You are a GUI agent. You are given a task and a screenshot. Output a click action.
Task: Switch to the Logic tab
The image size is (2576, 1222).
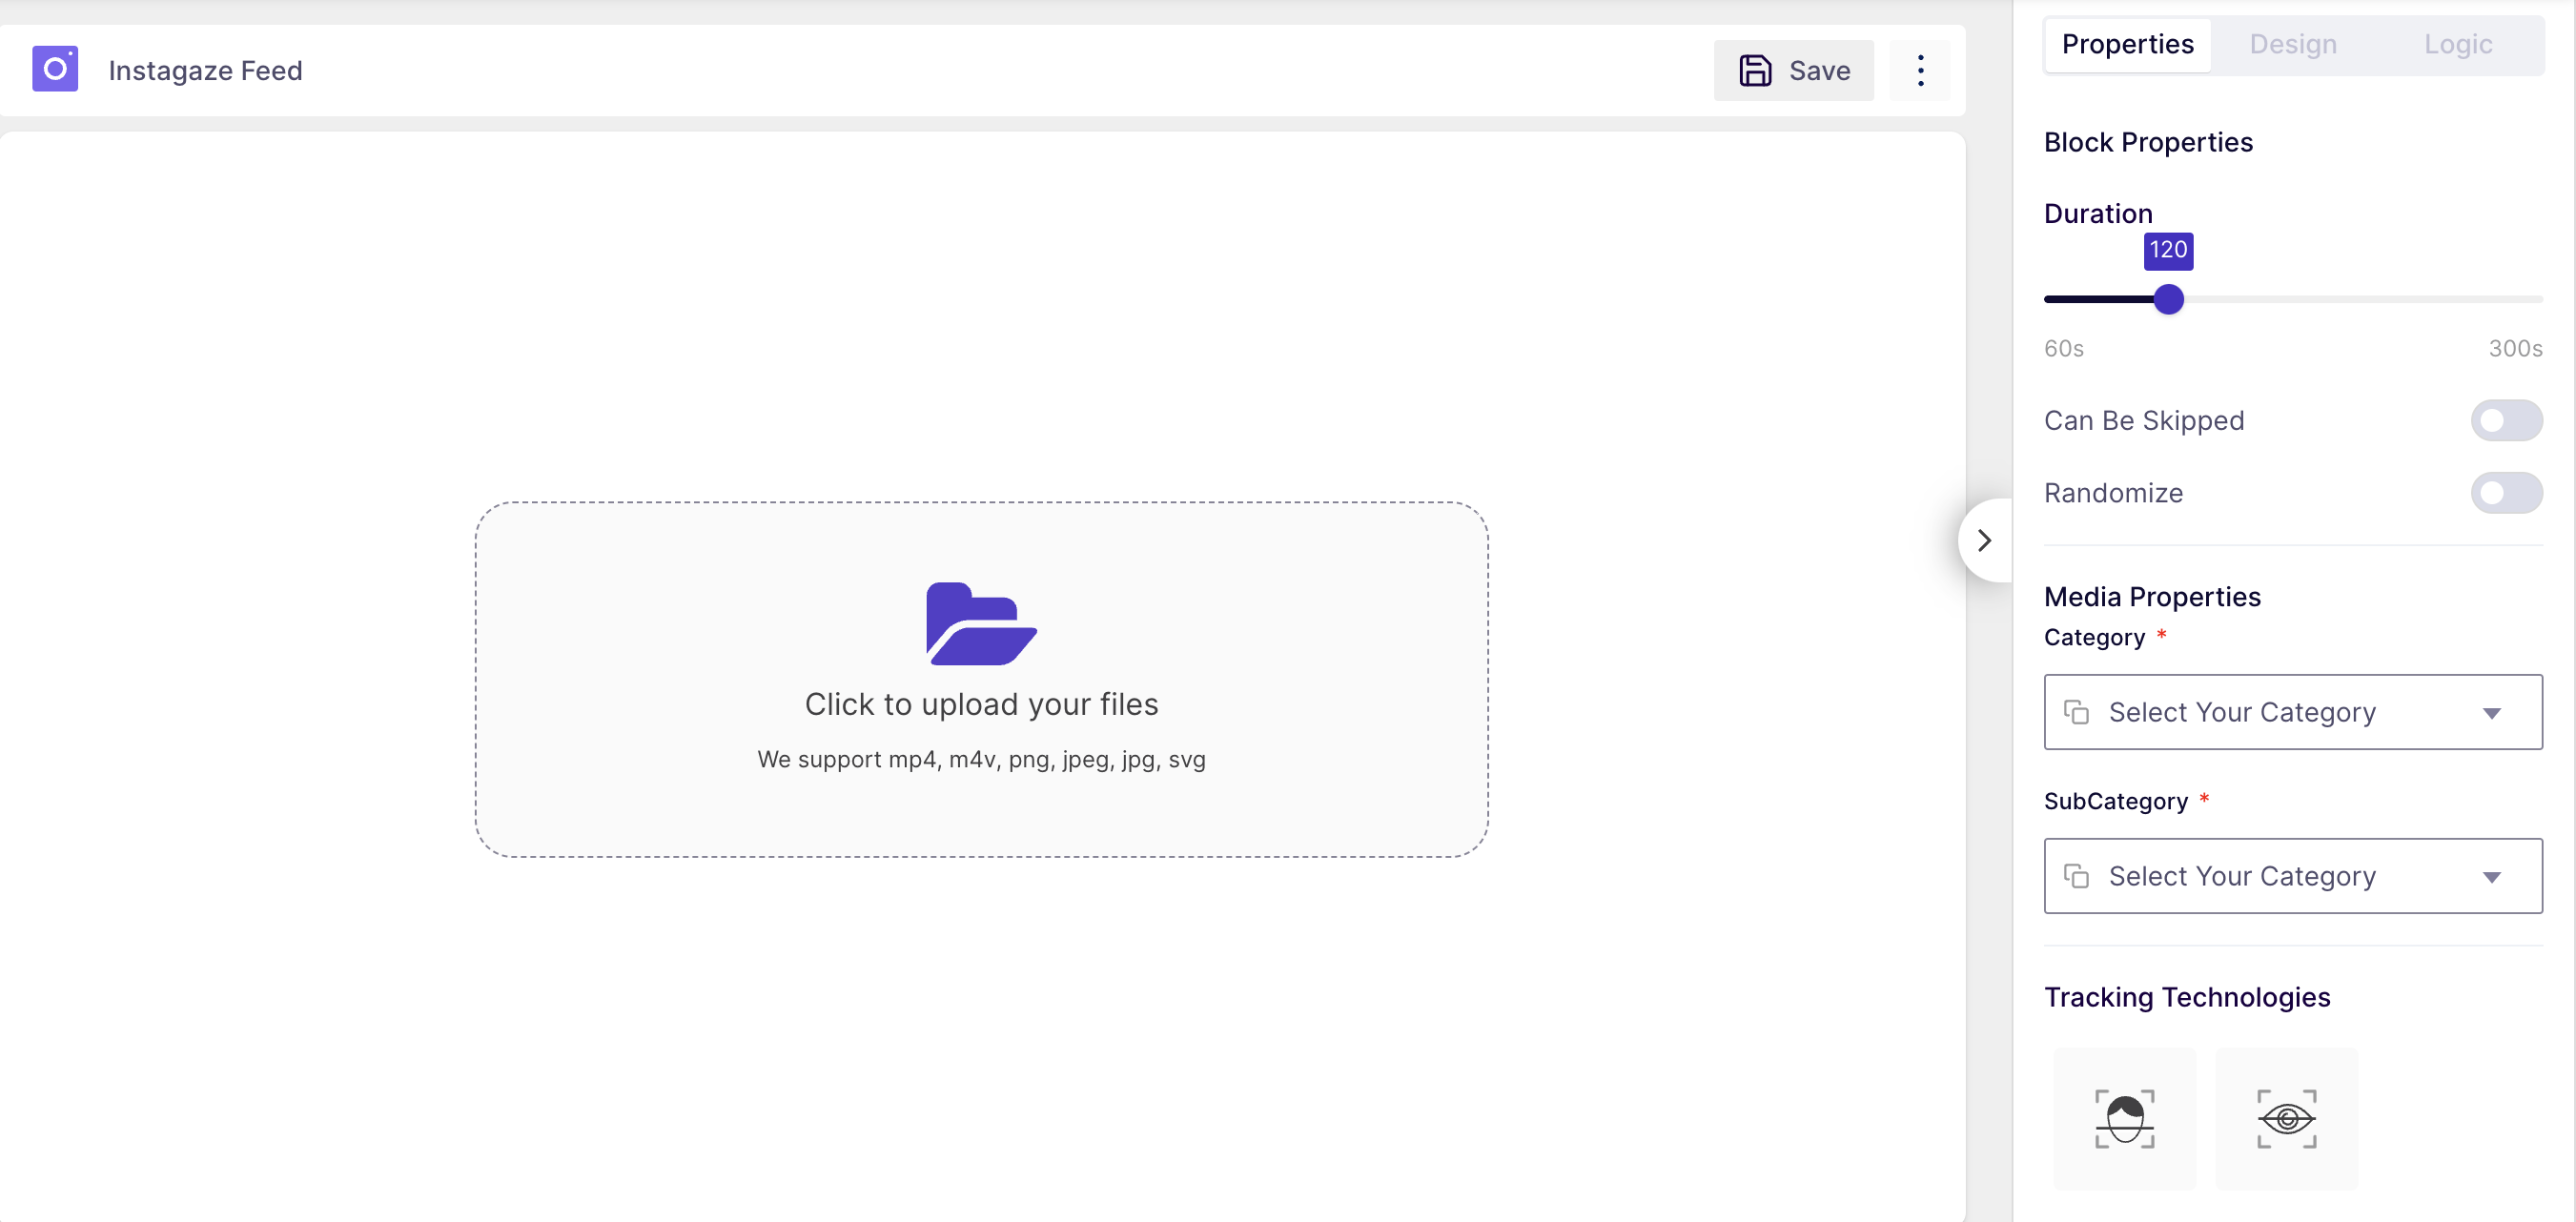tap(2457, 44)
